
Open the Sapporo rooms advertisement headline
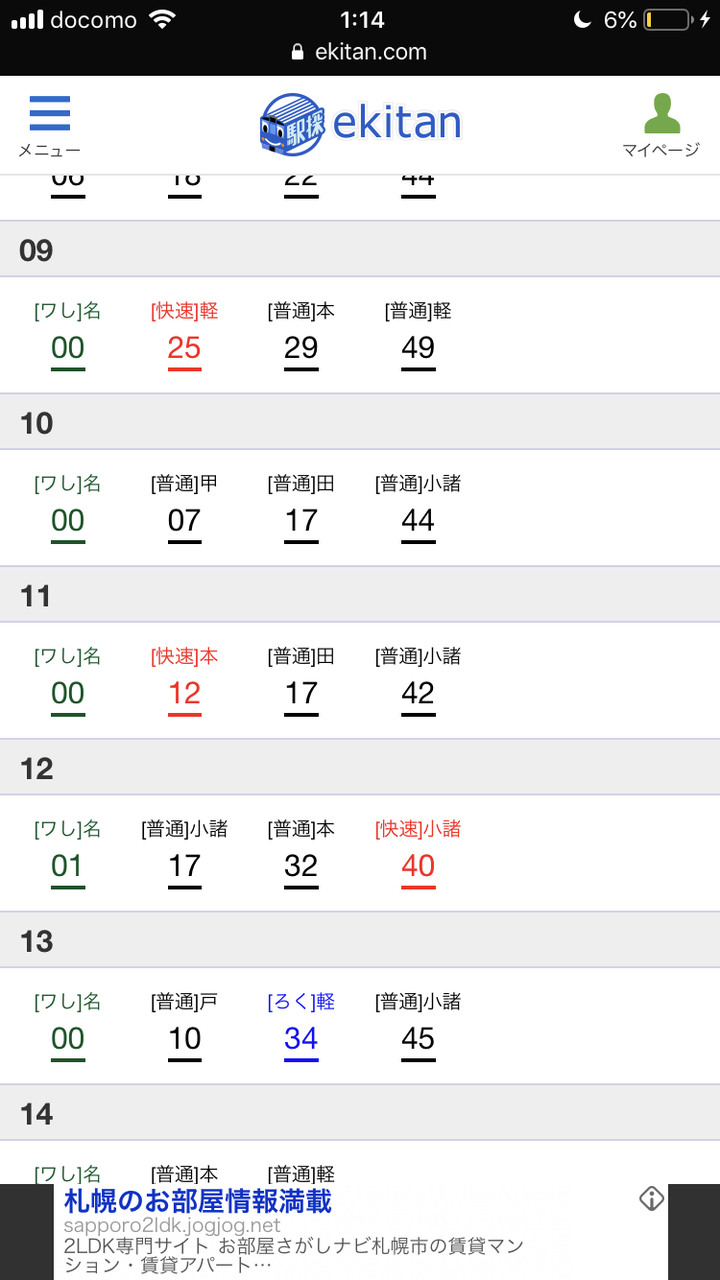click(198, 1200)
